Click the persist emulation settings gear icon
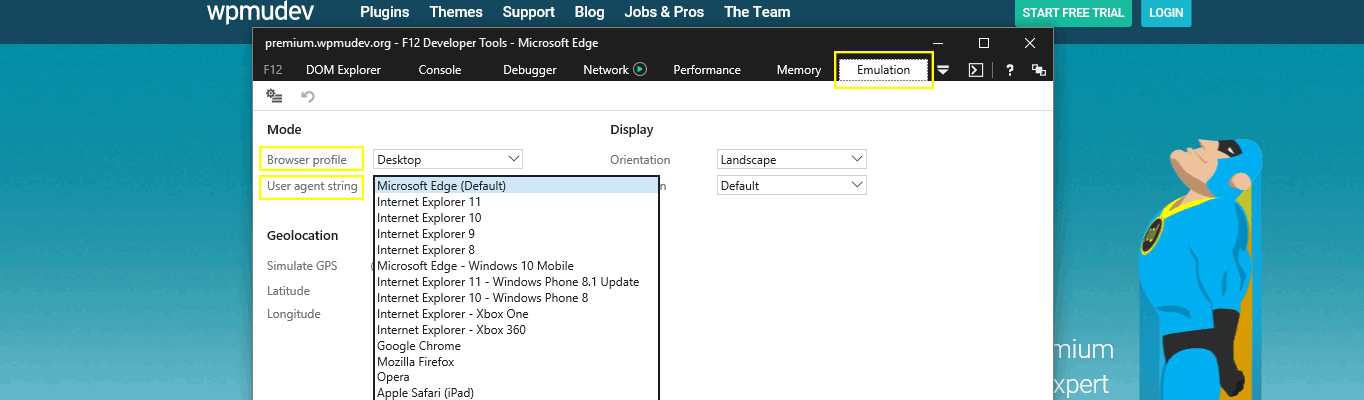 coord(274,96)
